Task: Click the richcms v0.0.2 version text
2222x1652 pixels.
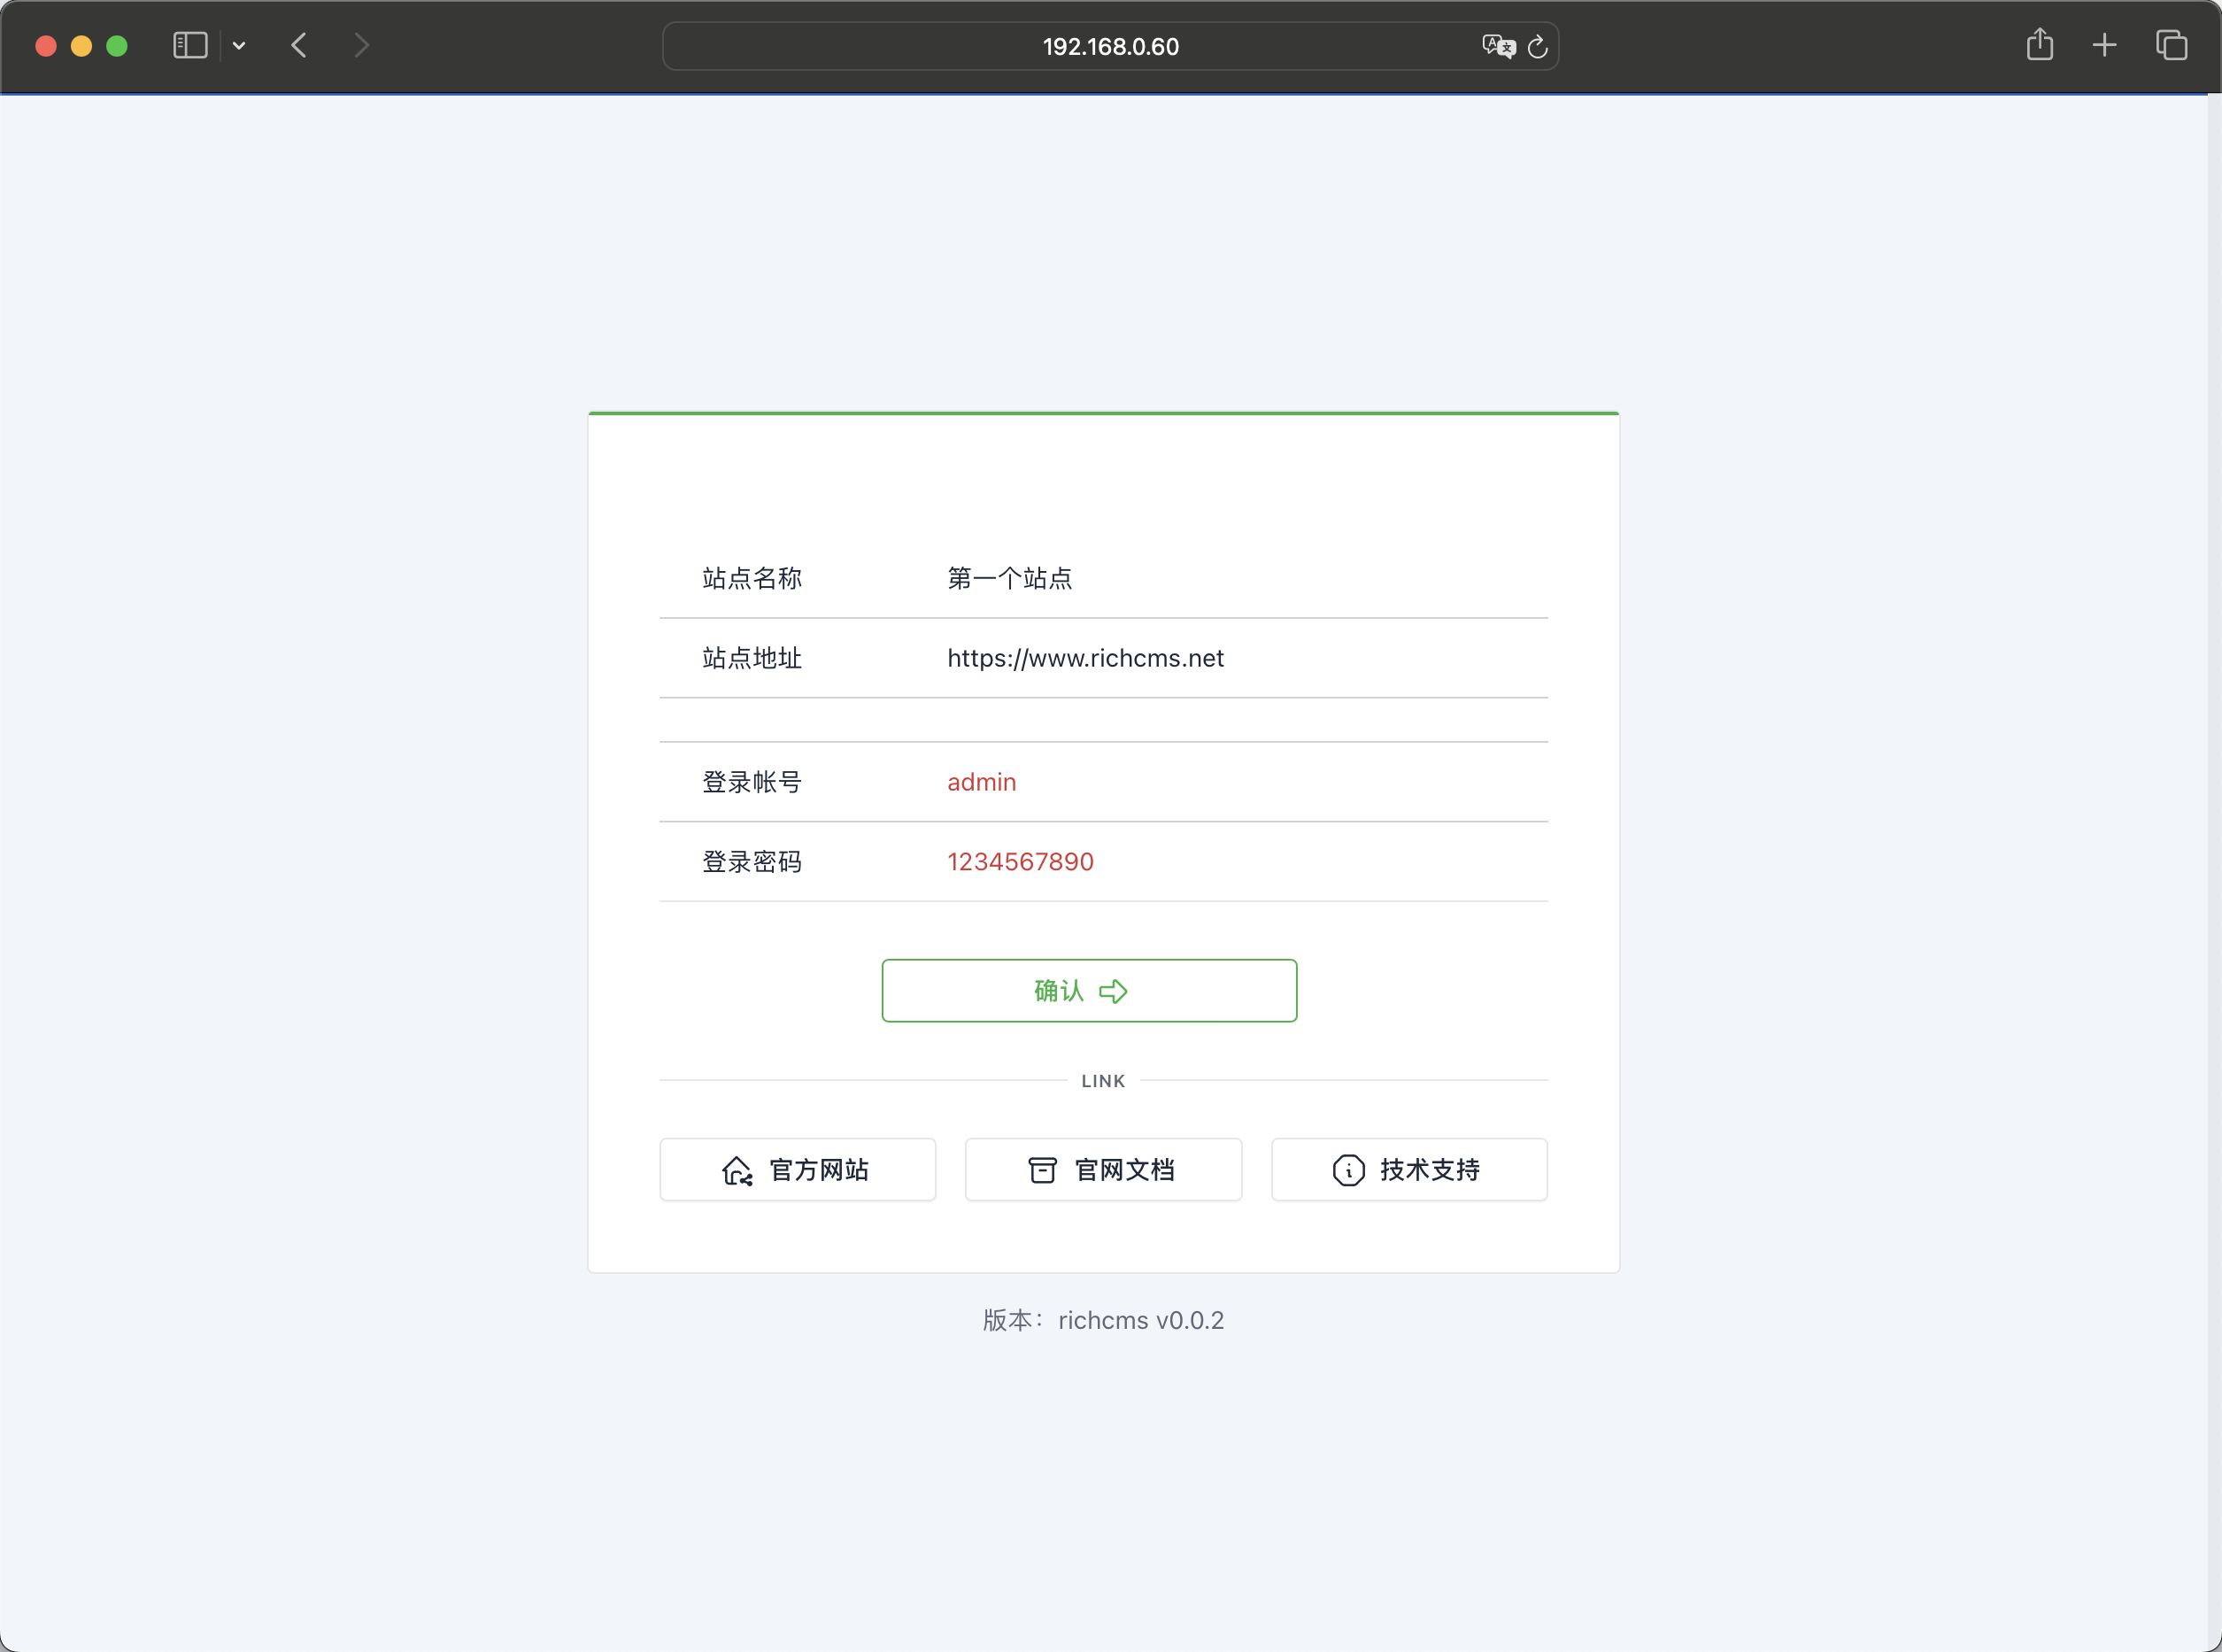Action: pos(1140,1320)
